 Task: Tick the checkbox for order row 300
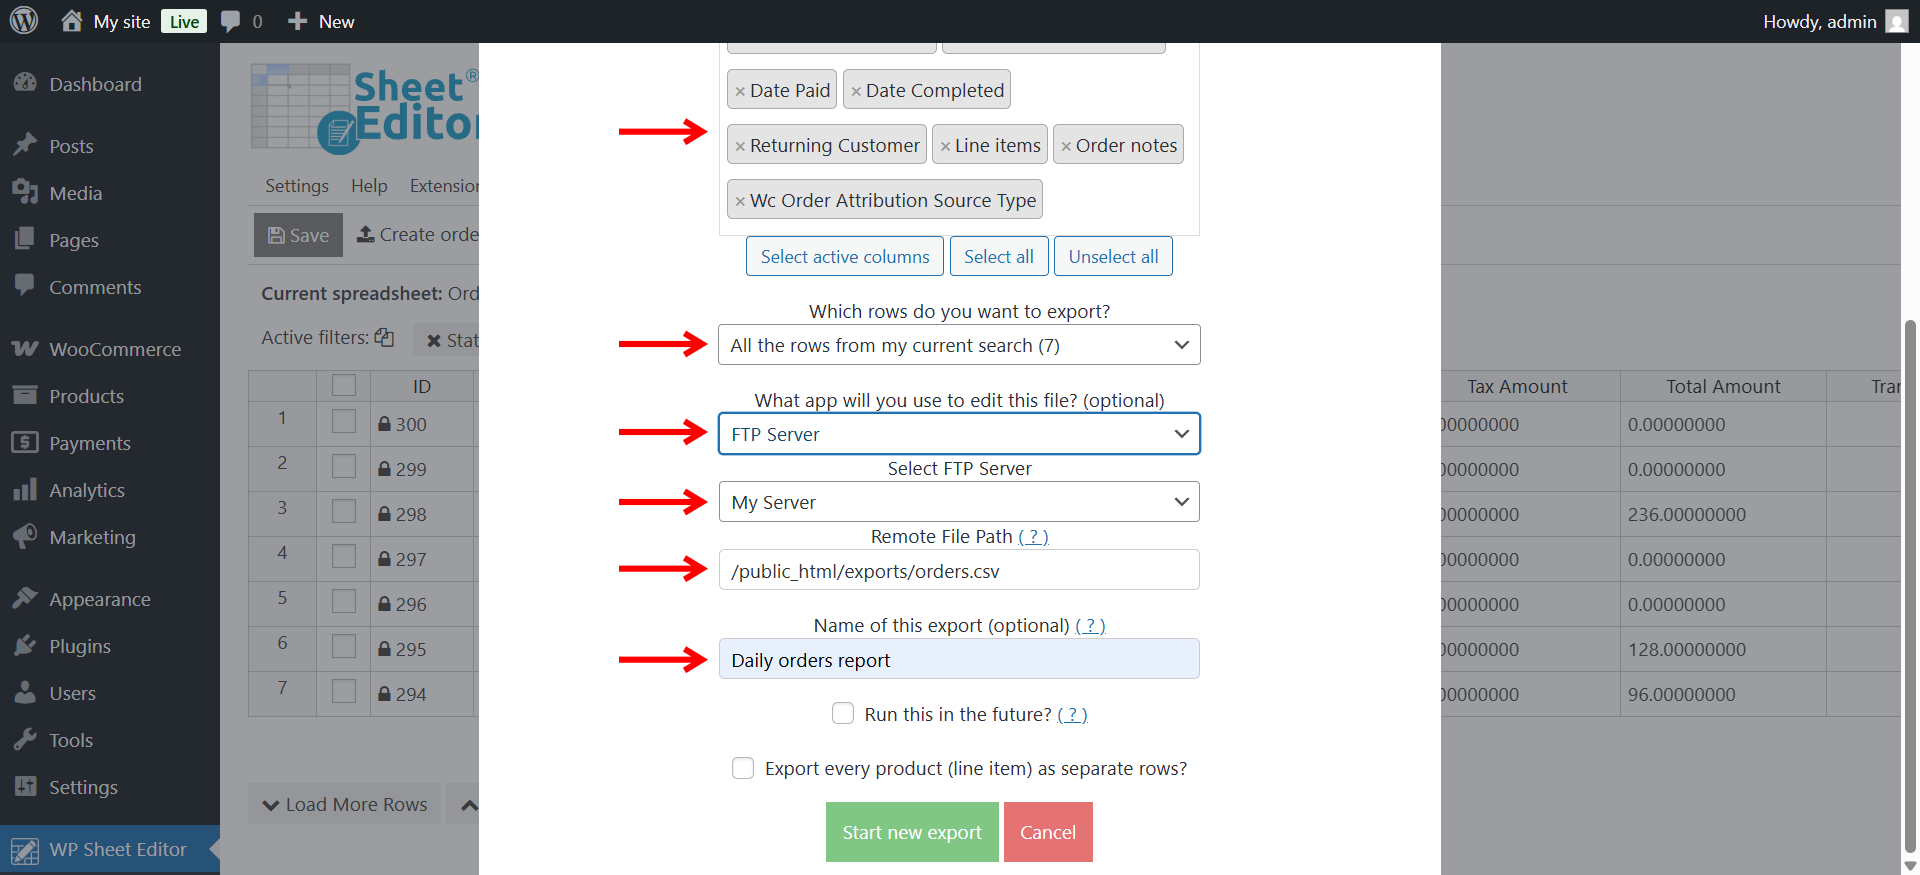click(x=344, y=422)
